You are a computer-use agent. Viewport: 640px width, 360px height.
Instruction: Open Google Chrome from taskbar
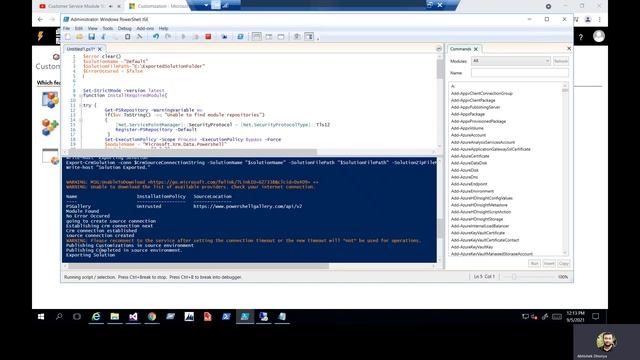pyautogui.click(x=152, y=316)
